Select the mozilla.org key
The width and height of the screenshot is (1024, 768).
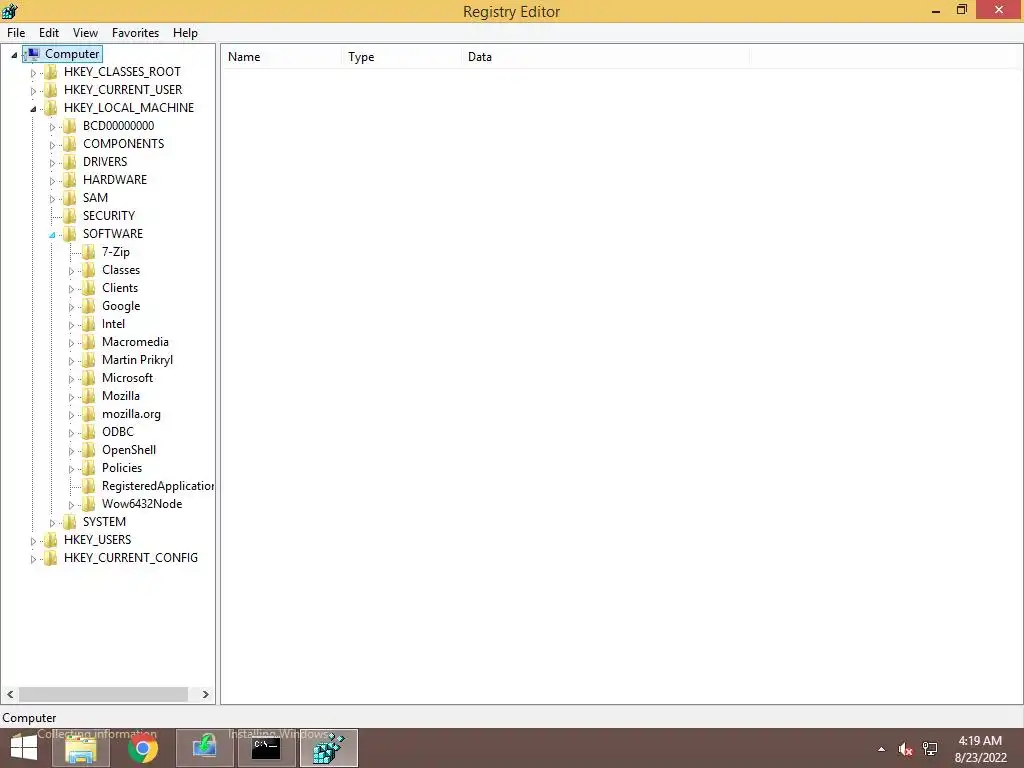coord(131,414)
